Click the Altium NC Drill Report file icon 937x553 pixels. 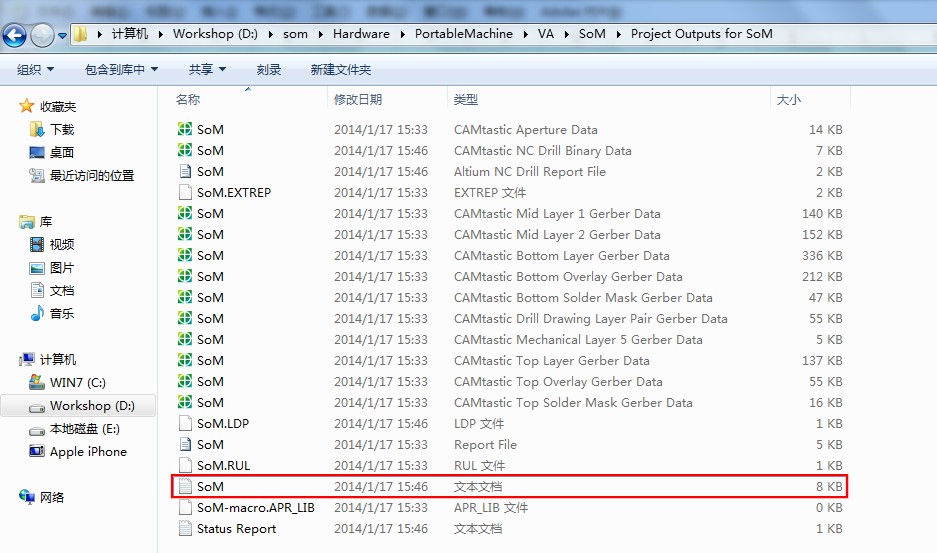tap(185, 171)
